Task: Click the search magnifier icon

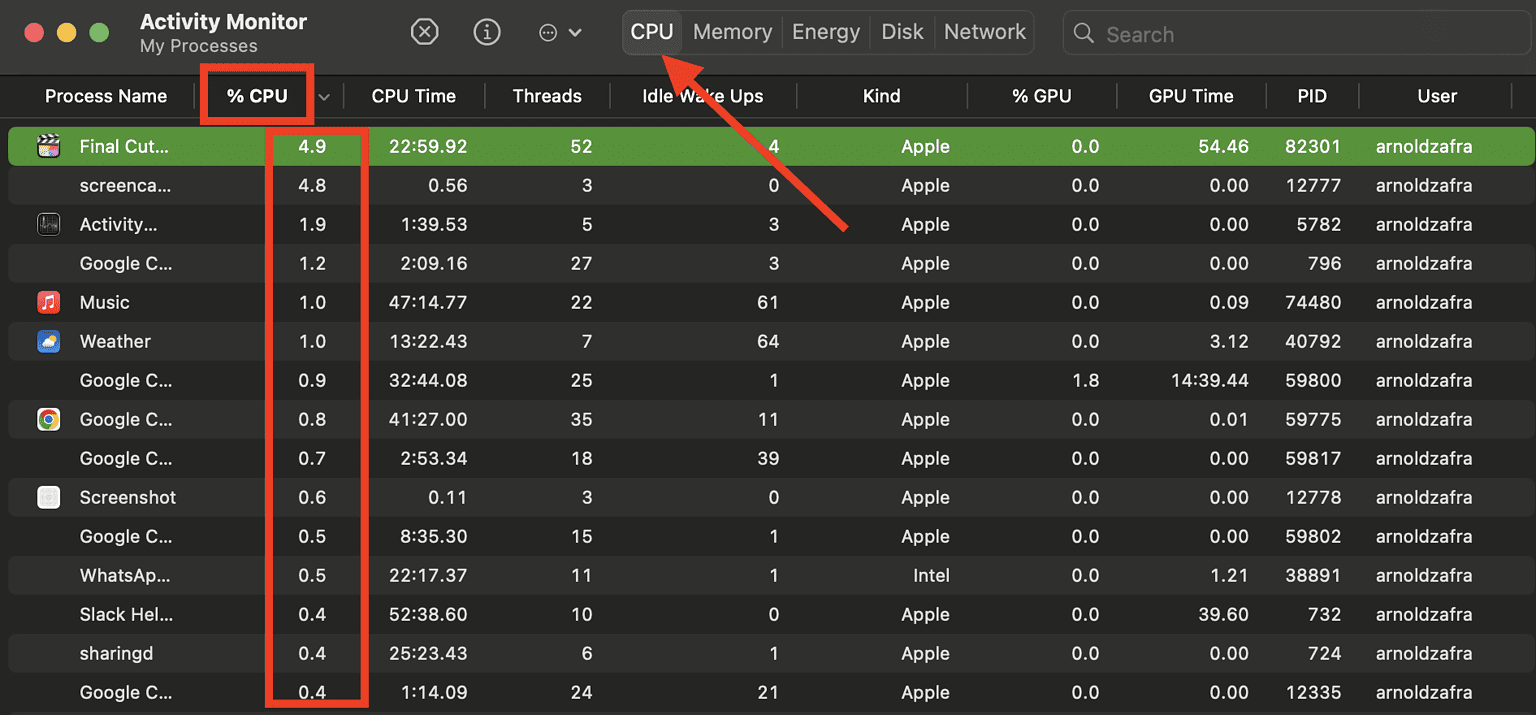Action: click(x=1084, y=33)
